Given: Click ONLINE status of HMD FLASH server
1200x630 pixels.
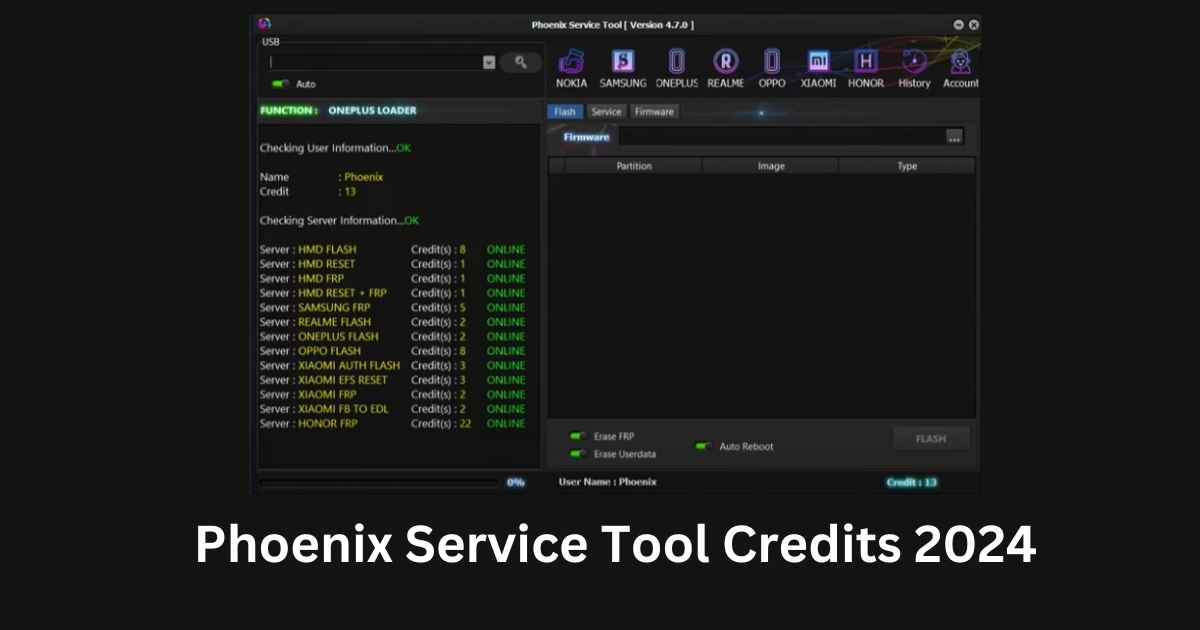Looking at the screenshot, I should coord(506,249).
